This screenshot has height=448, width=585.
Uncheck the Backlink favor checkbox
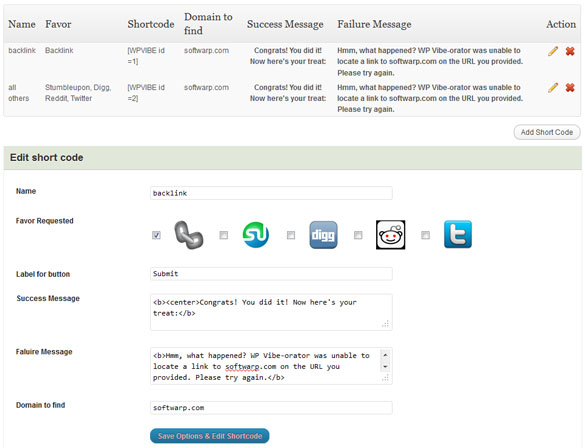click(156, 235)
